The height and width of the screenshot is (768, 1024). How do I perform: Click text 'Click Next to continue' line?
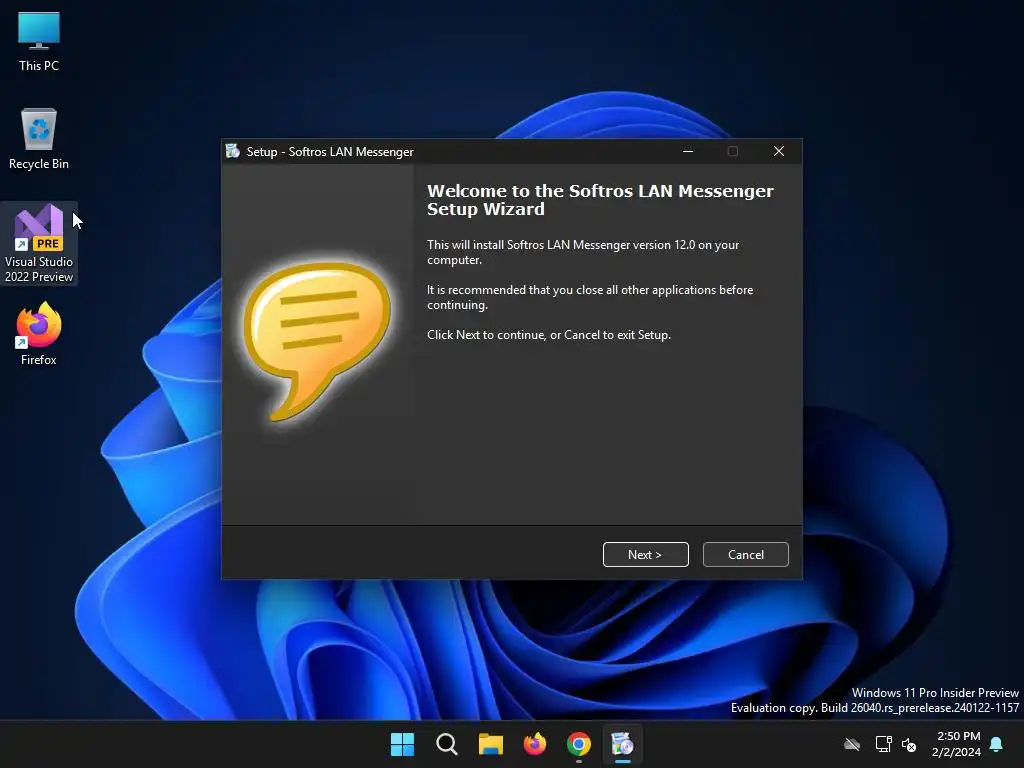tap(549, 335)
